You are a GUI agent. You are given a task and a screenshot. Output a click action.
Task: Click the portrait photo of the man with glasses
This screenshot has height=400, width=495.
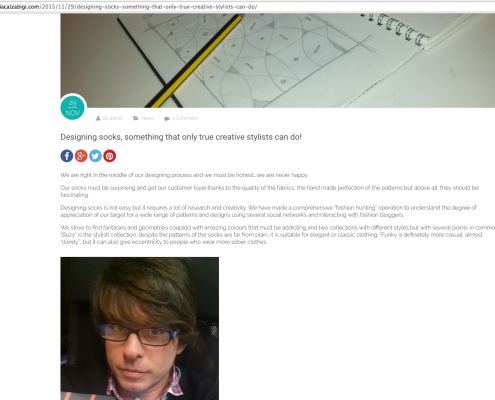pyautogui.click(x=140, y=328)
